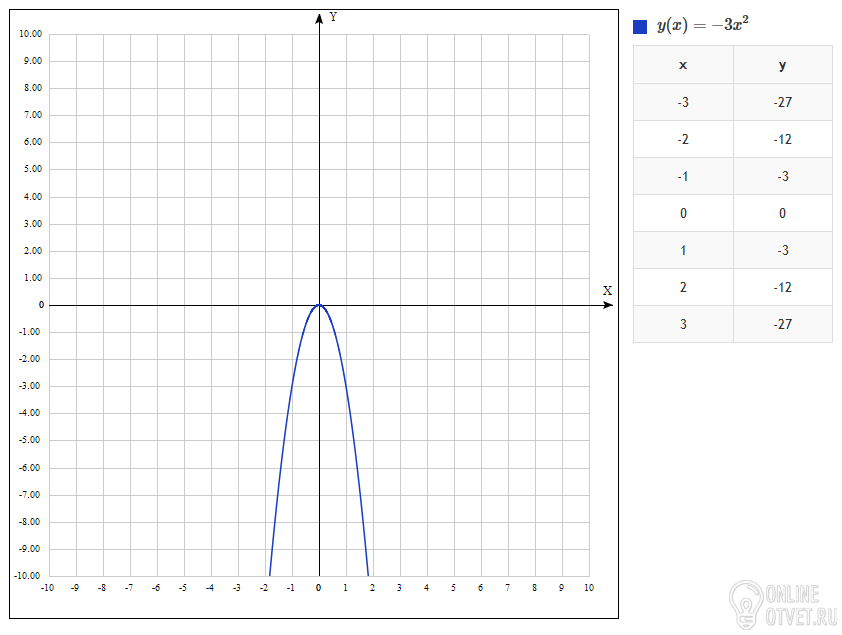This screenshot has width=842, height=635.
Task: Click the y value -27 in the first table row
Action: 782,102
